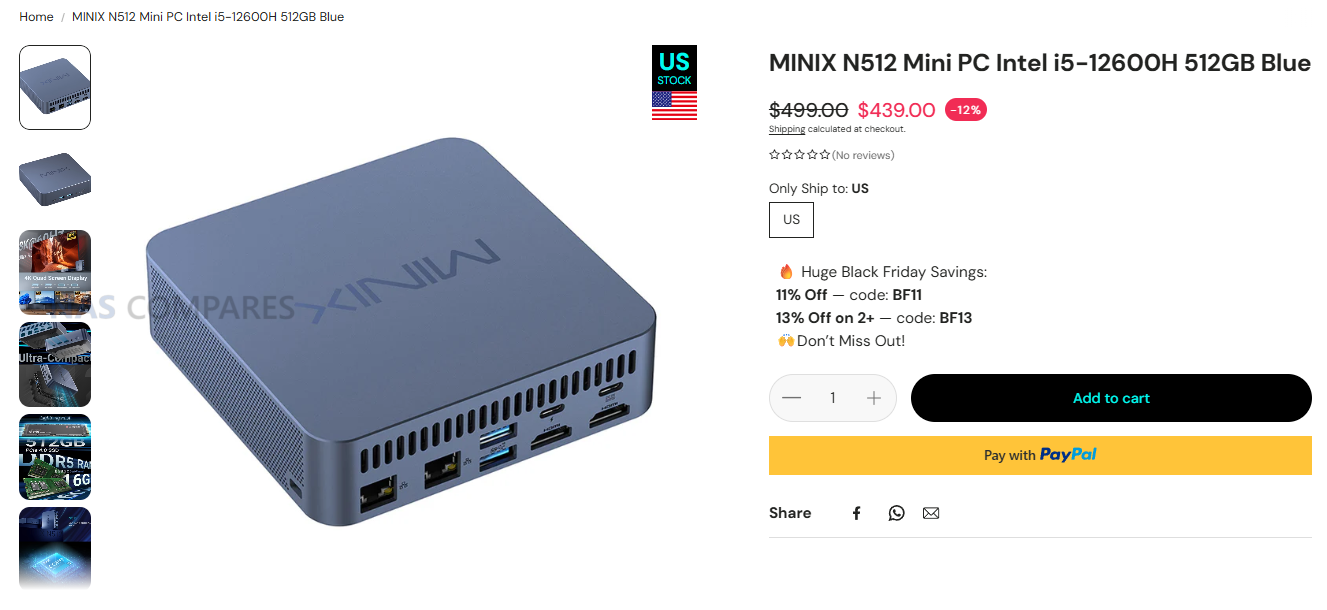Open the glowing blue chip thumbnail
The image size is (1327, 610).
click(55, 549)
